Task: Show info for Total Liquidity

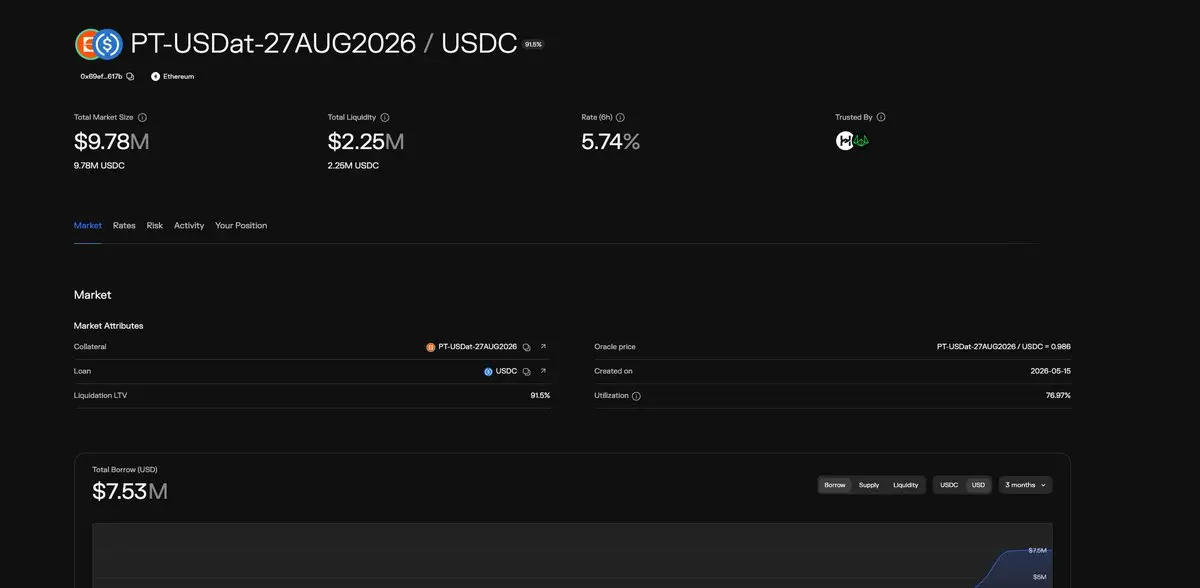Action: coord(385,117)
